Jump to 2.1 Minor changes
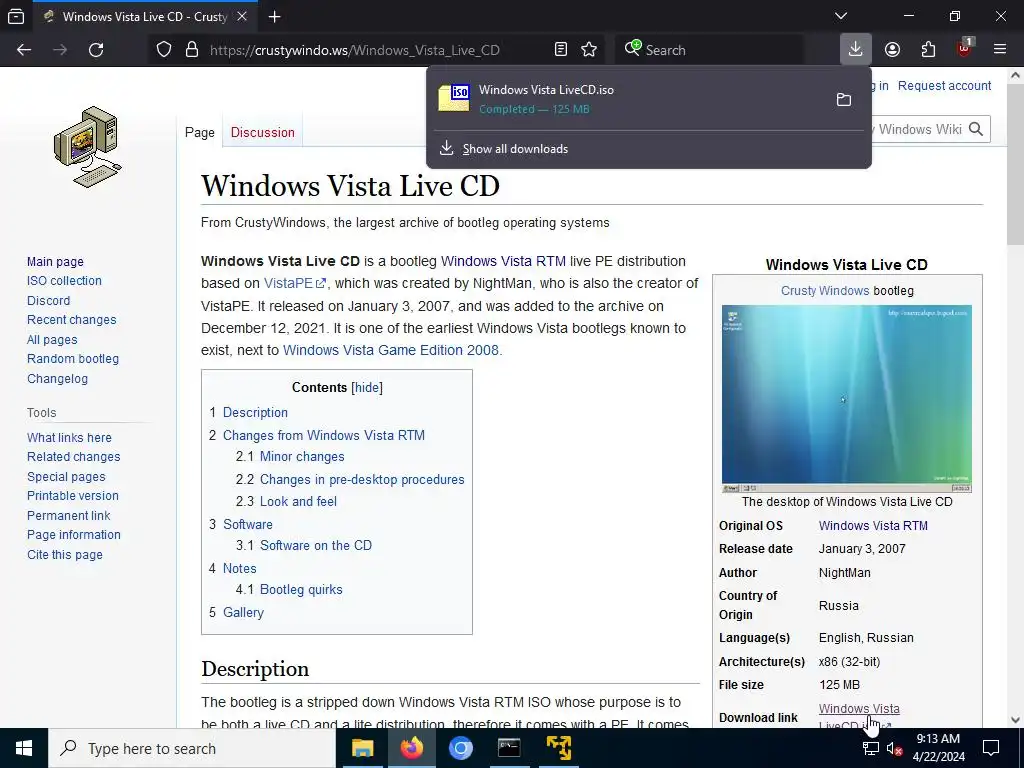This screenshot has width=1024, height=768. point(290,457)
